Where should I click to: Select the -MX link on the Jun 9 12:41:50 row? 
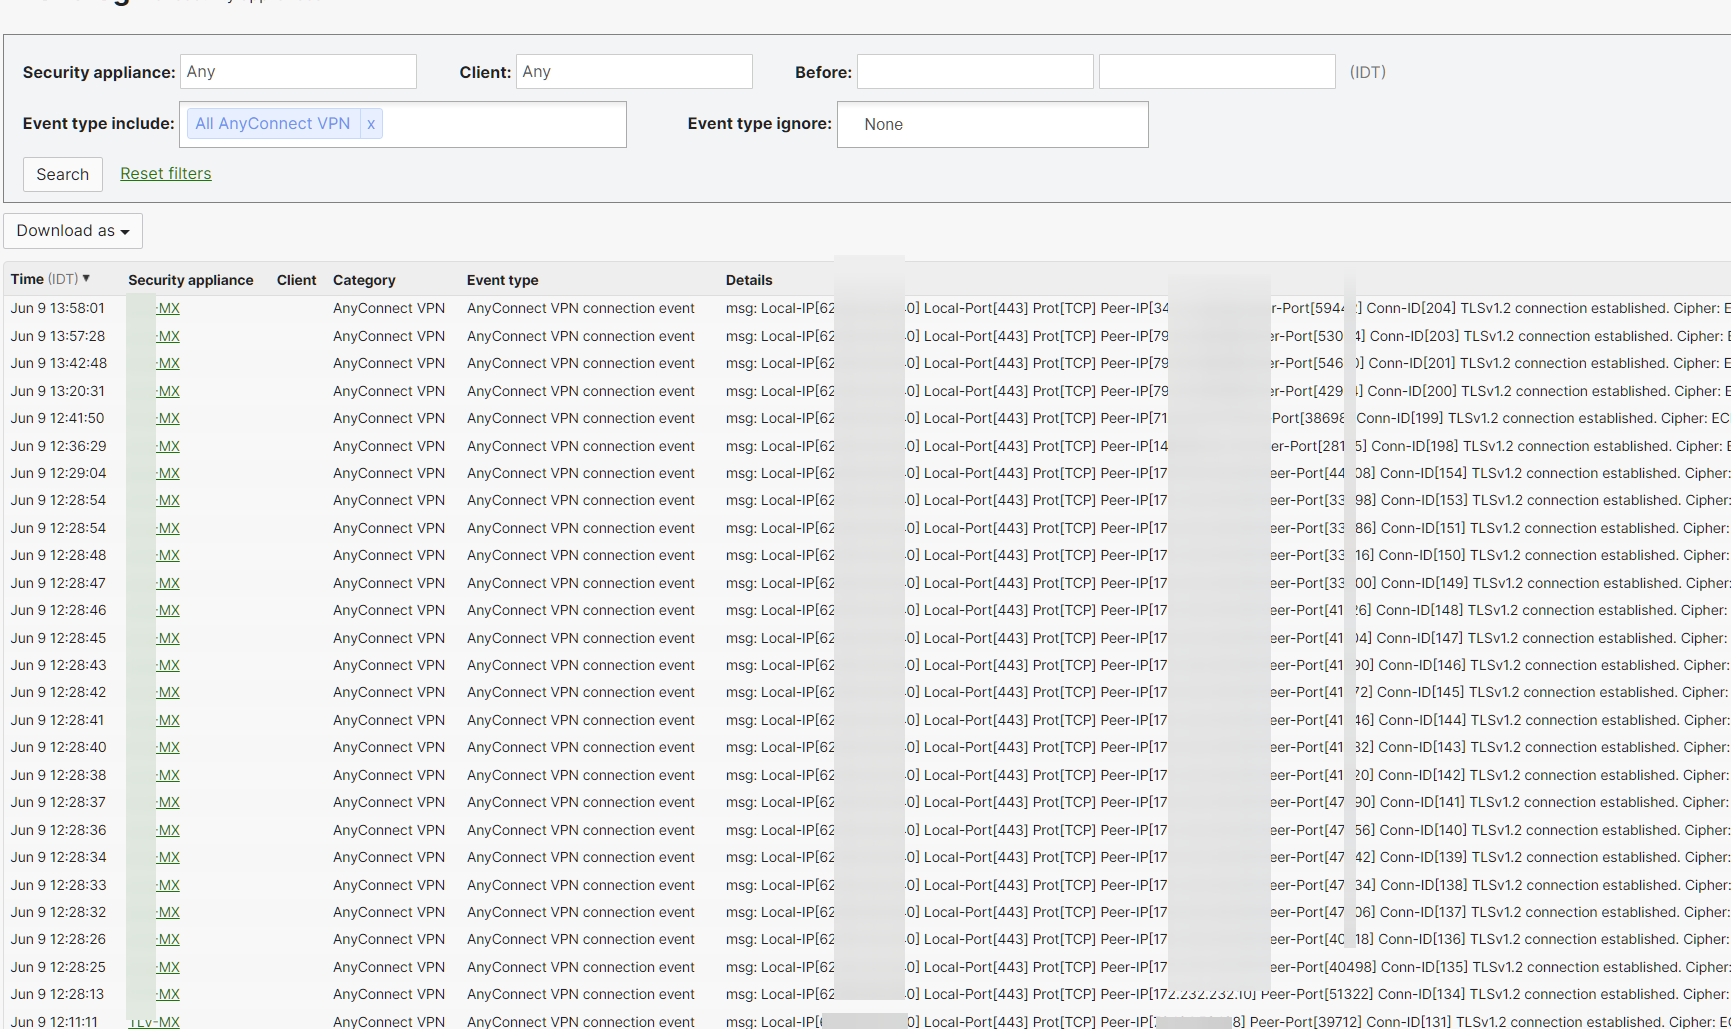pyautogui.click(x=167, y=418)
